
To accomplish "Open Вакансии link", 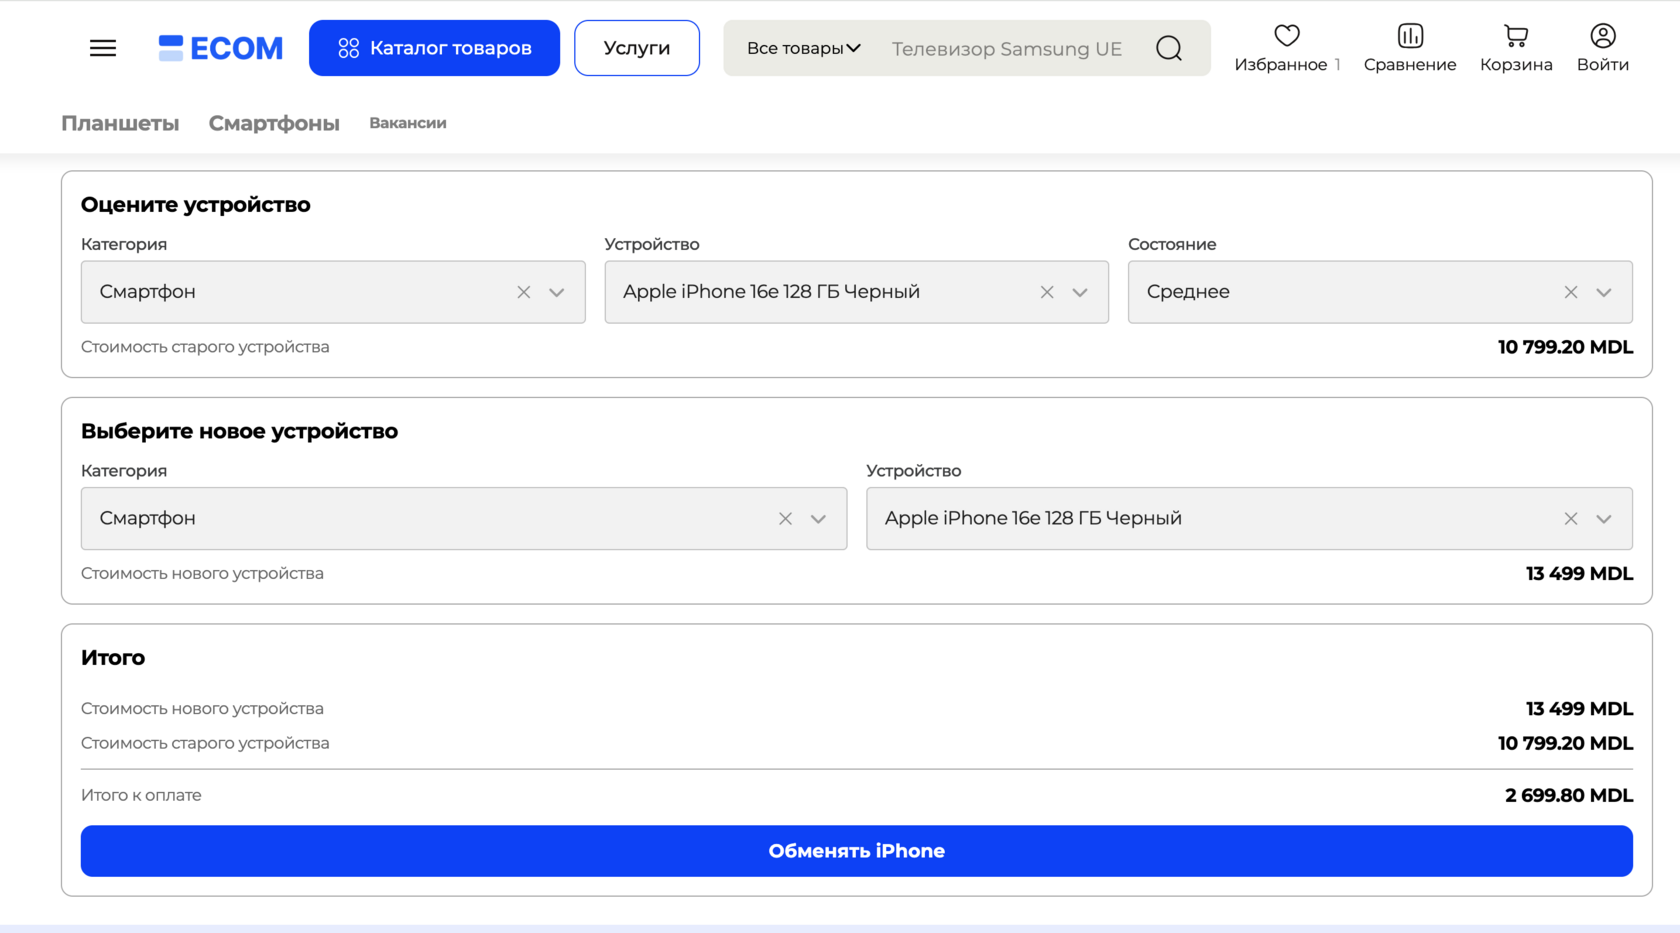I will (x=408, y=123).
